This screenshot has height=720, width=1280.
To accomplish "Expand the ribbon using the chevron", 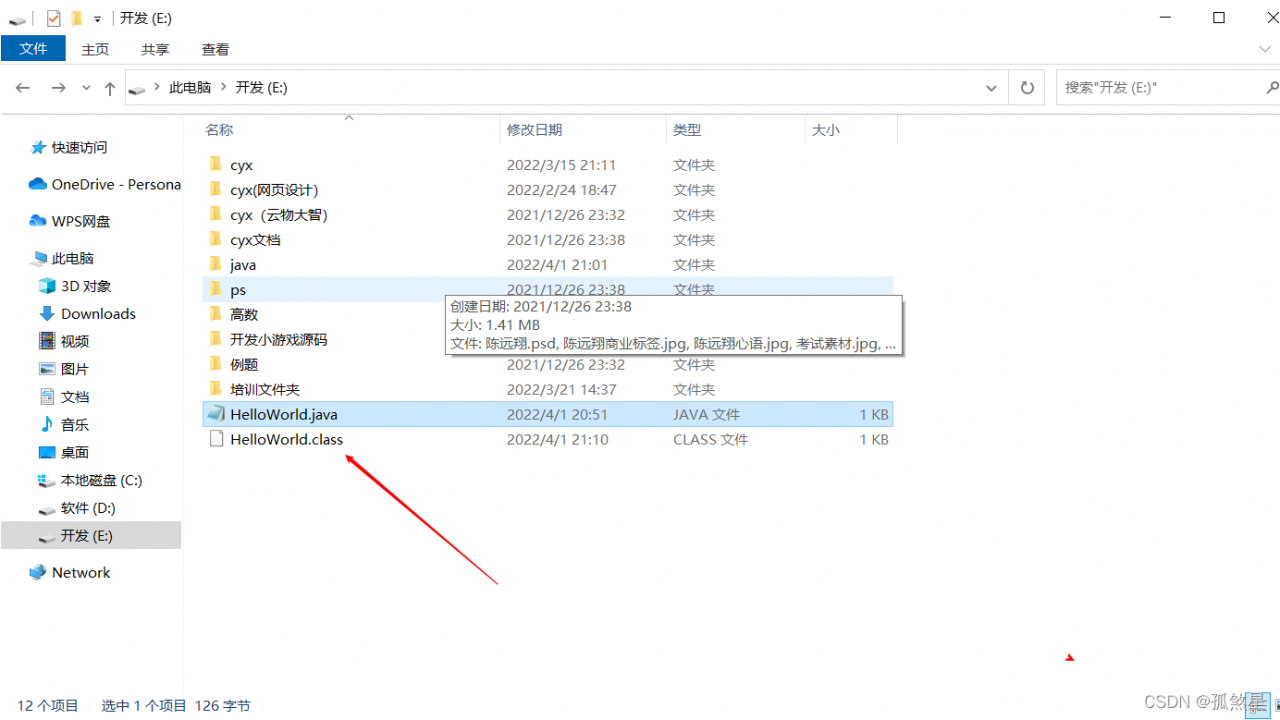I will (1265, 49).
